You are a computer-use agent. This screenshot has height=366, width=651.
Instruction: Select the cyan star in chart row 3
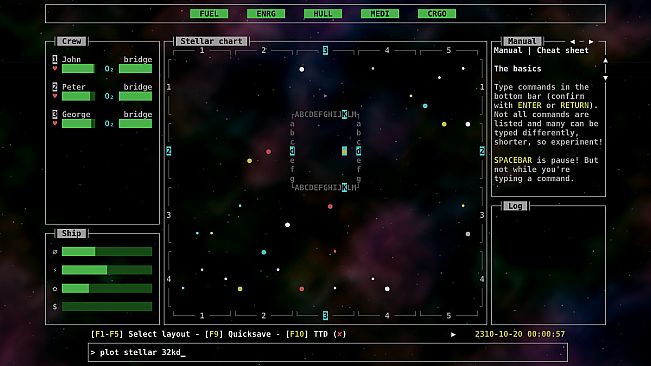pos(264,252)
